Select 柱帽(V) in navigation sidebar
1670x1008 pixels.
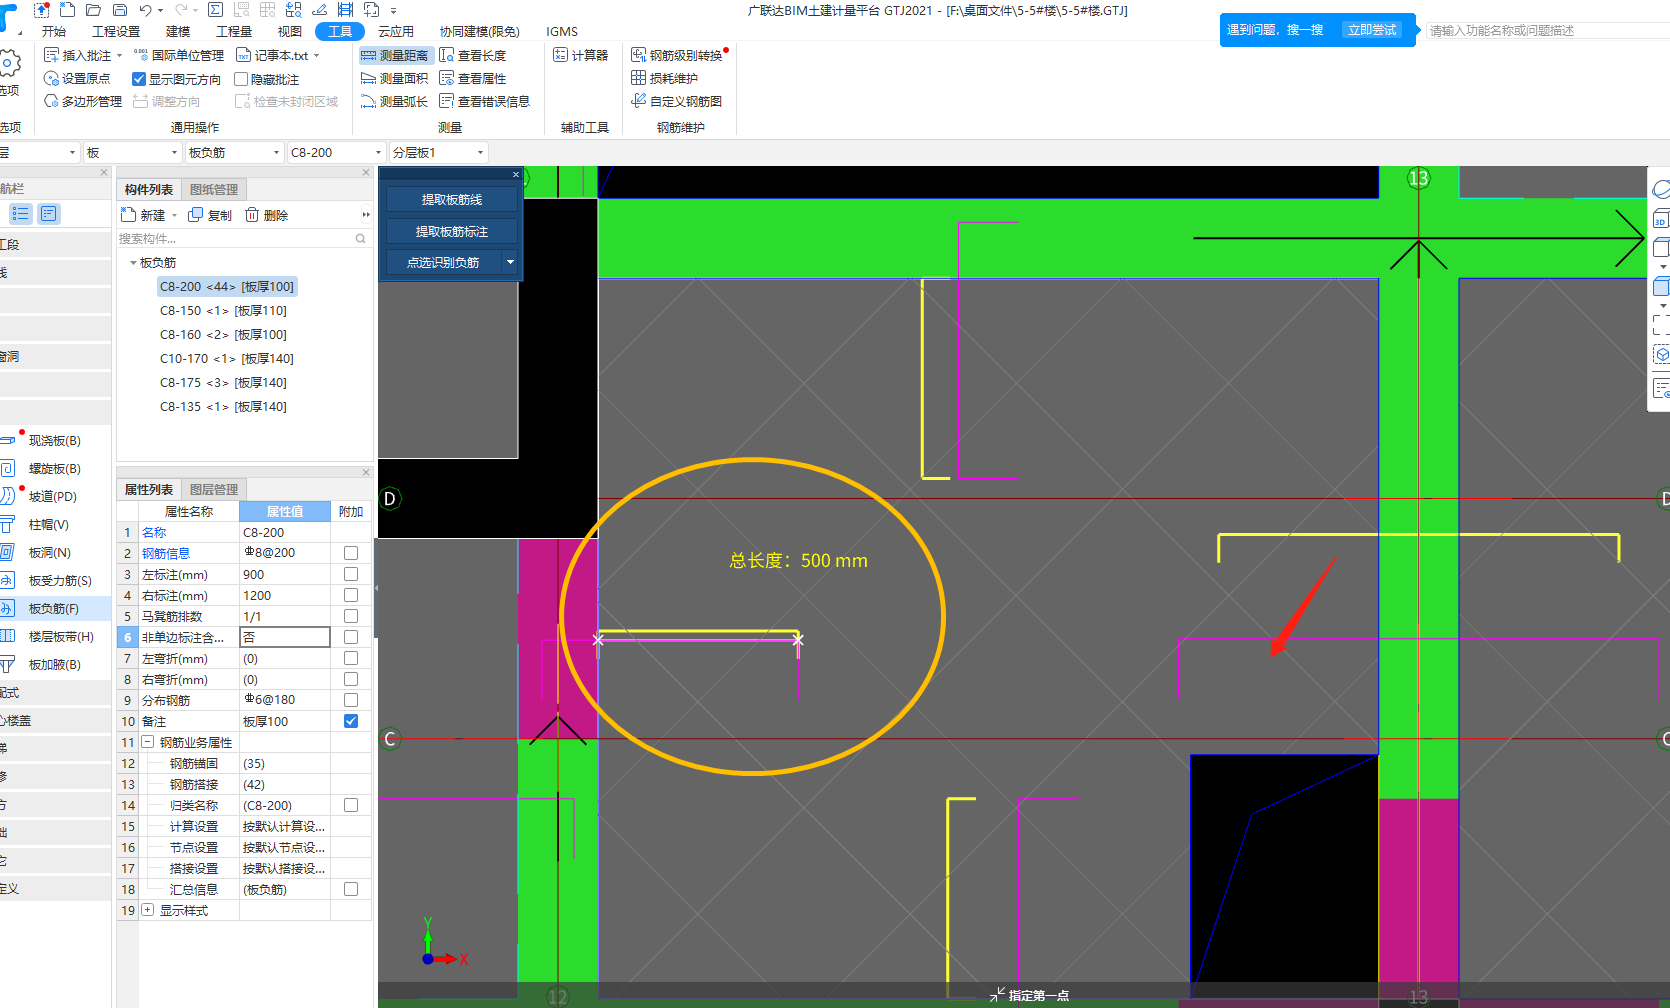(48, 524)
